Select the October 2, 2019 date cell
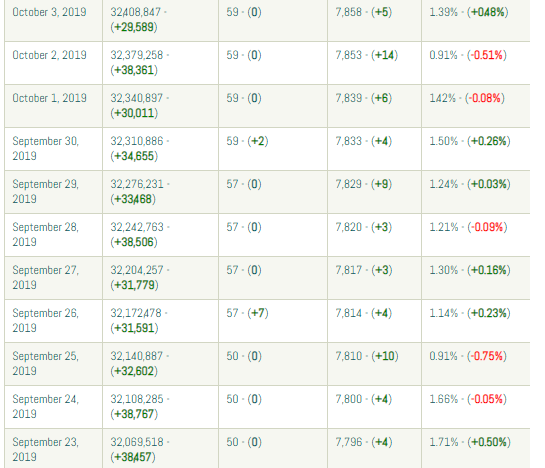The image size is (545, 468). pyautogui.click(x=54, y=63)
